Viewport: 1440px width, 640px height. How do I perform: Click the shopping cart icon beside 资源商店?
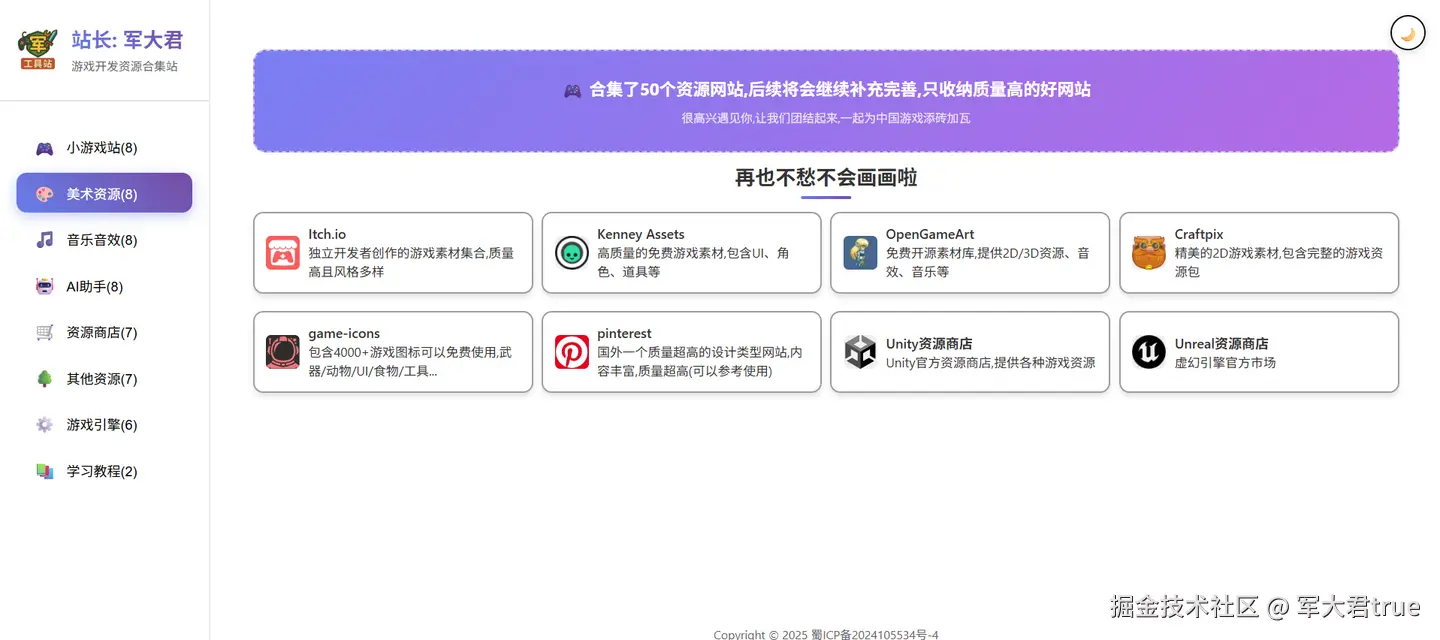[x=45, y=332]
